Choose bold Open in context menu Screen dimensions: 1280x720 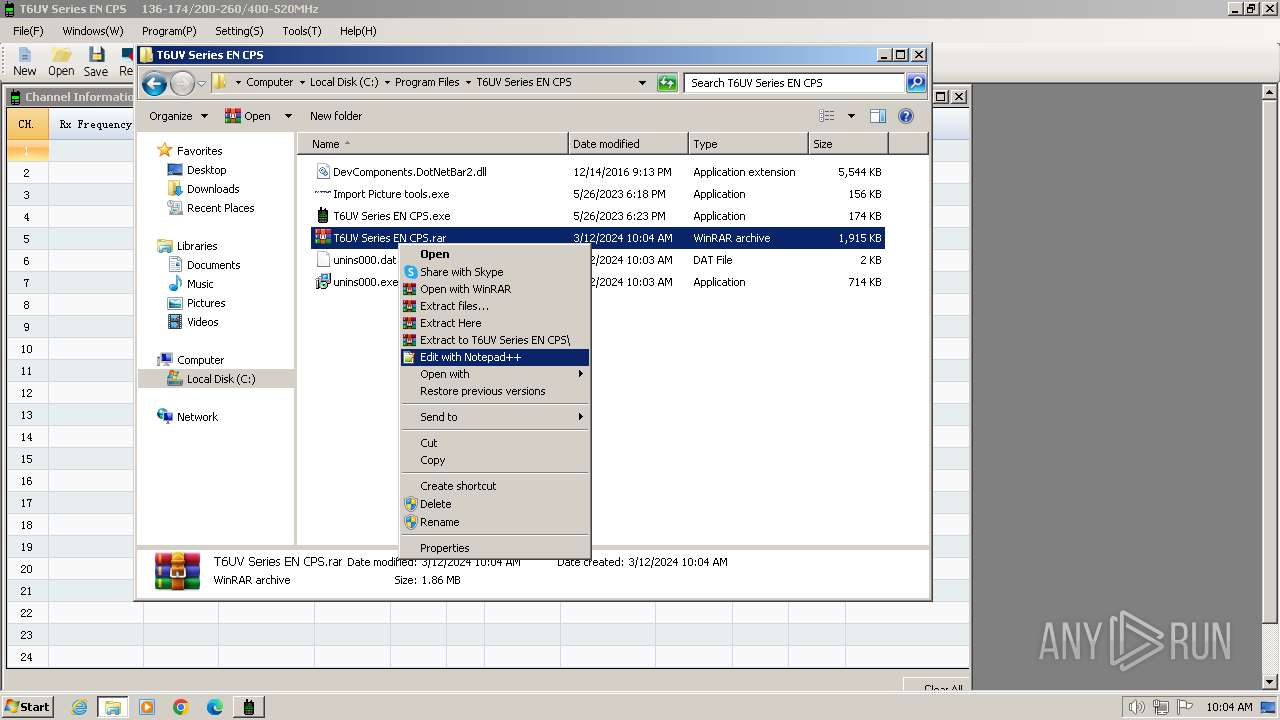pos(495,254)
